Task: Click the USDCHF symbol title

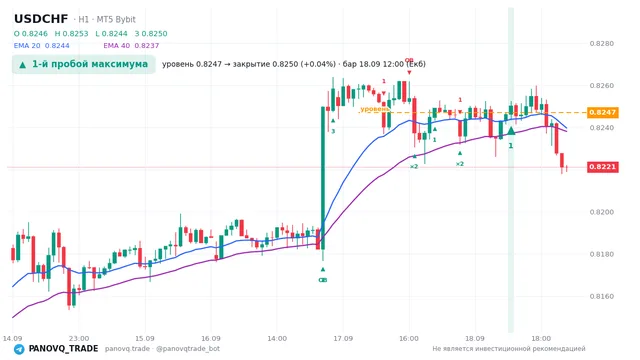Action: 41,19
